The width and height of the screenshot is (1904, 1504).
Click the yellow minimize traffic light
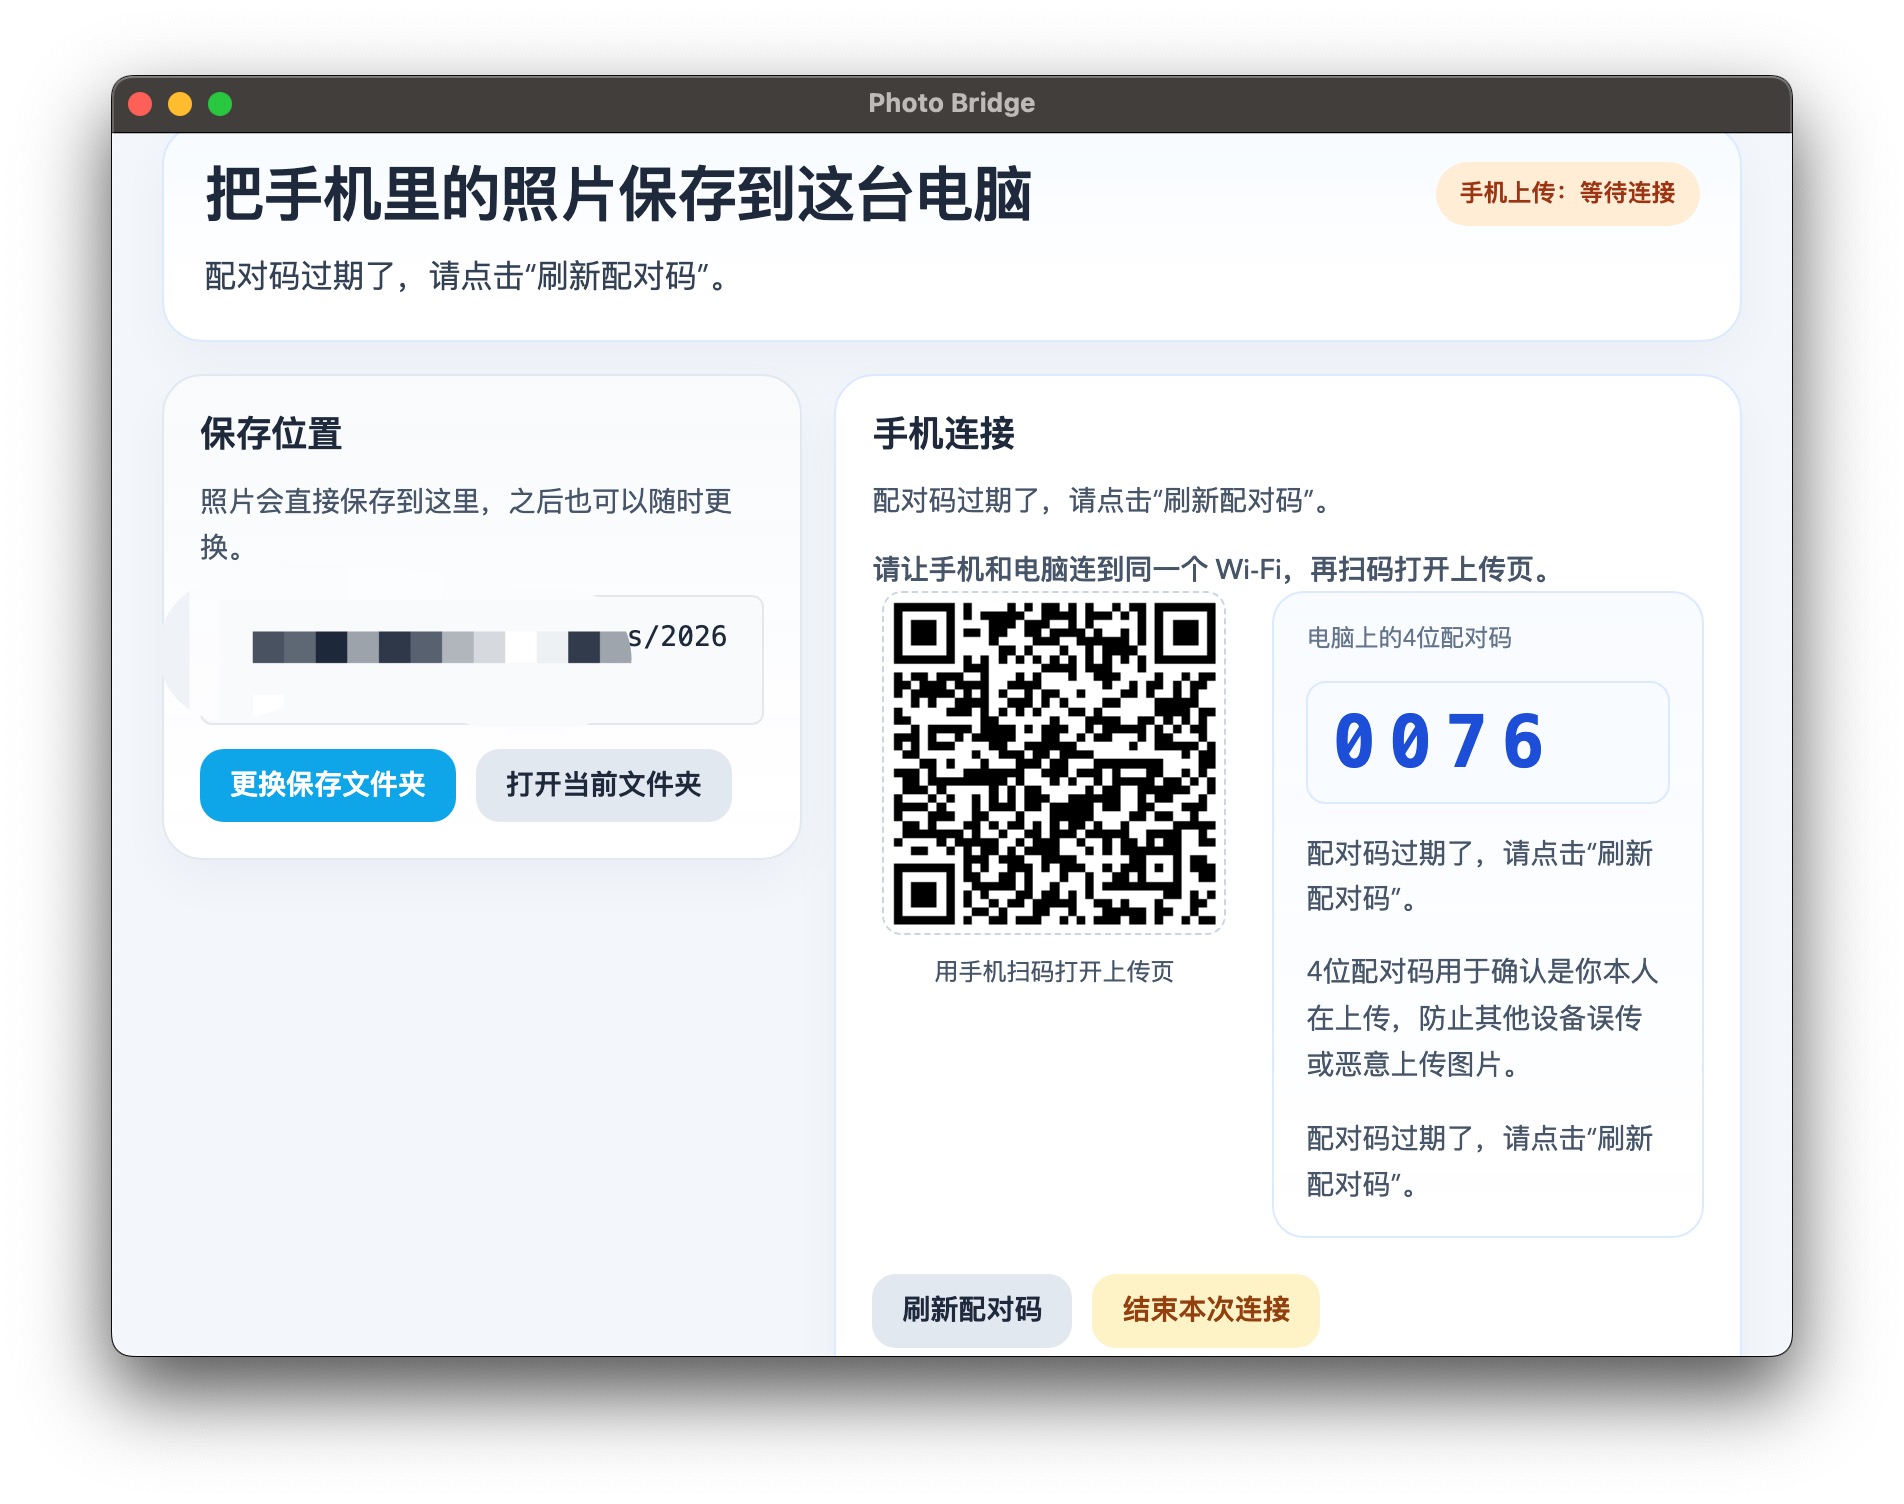[x=179, y=102]
